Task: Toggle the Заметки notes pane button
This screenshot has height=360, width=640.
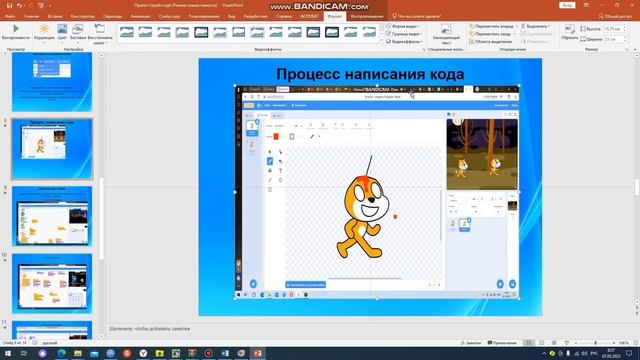Action: click(471, 343)
